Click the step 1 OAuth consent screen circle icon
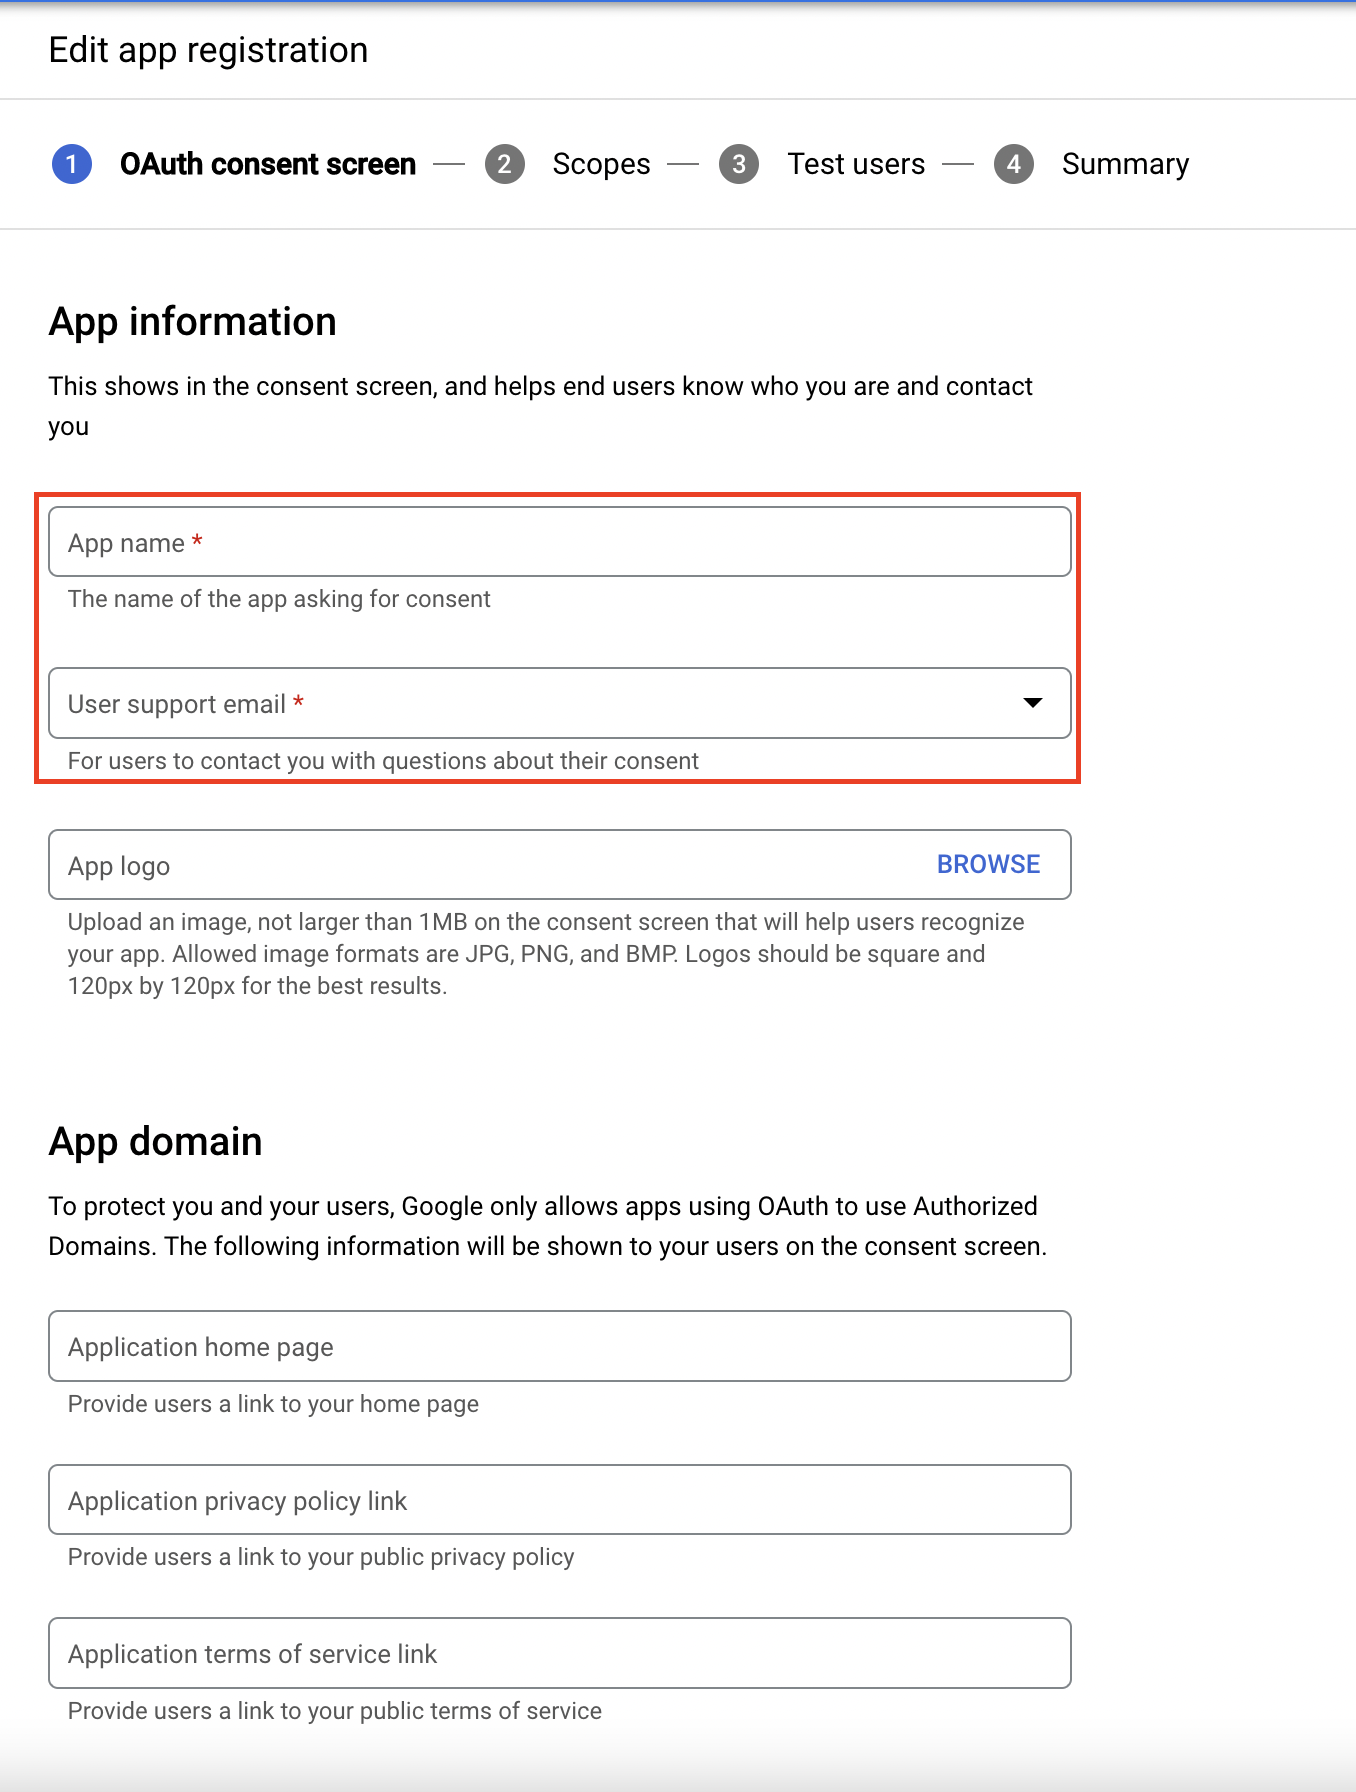Screen dimensions: 1356x1792 point(71,164)
